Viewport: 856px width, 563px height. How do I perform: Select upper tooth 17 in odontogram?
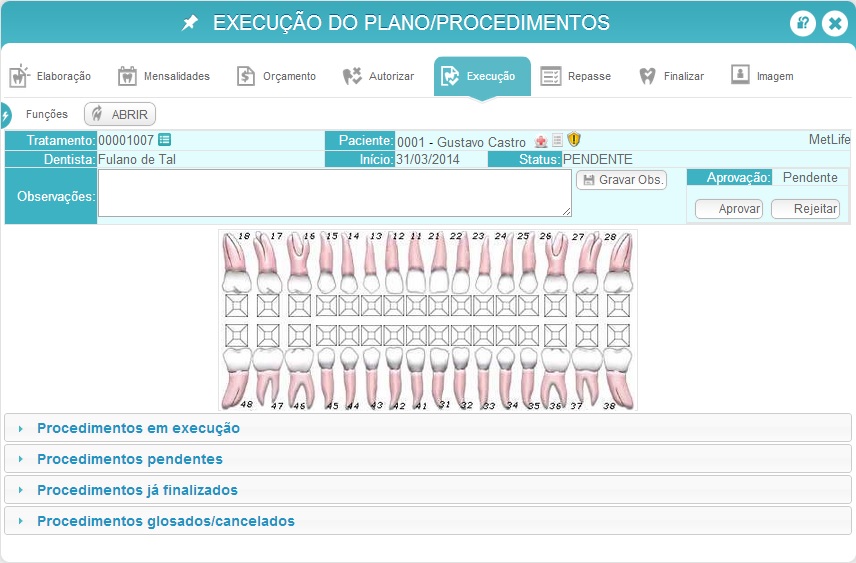click(268, 263)
